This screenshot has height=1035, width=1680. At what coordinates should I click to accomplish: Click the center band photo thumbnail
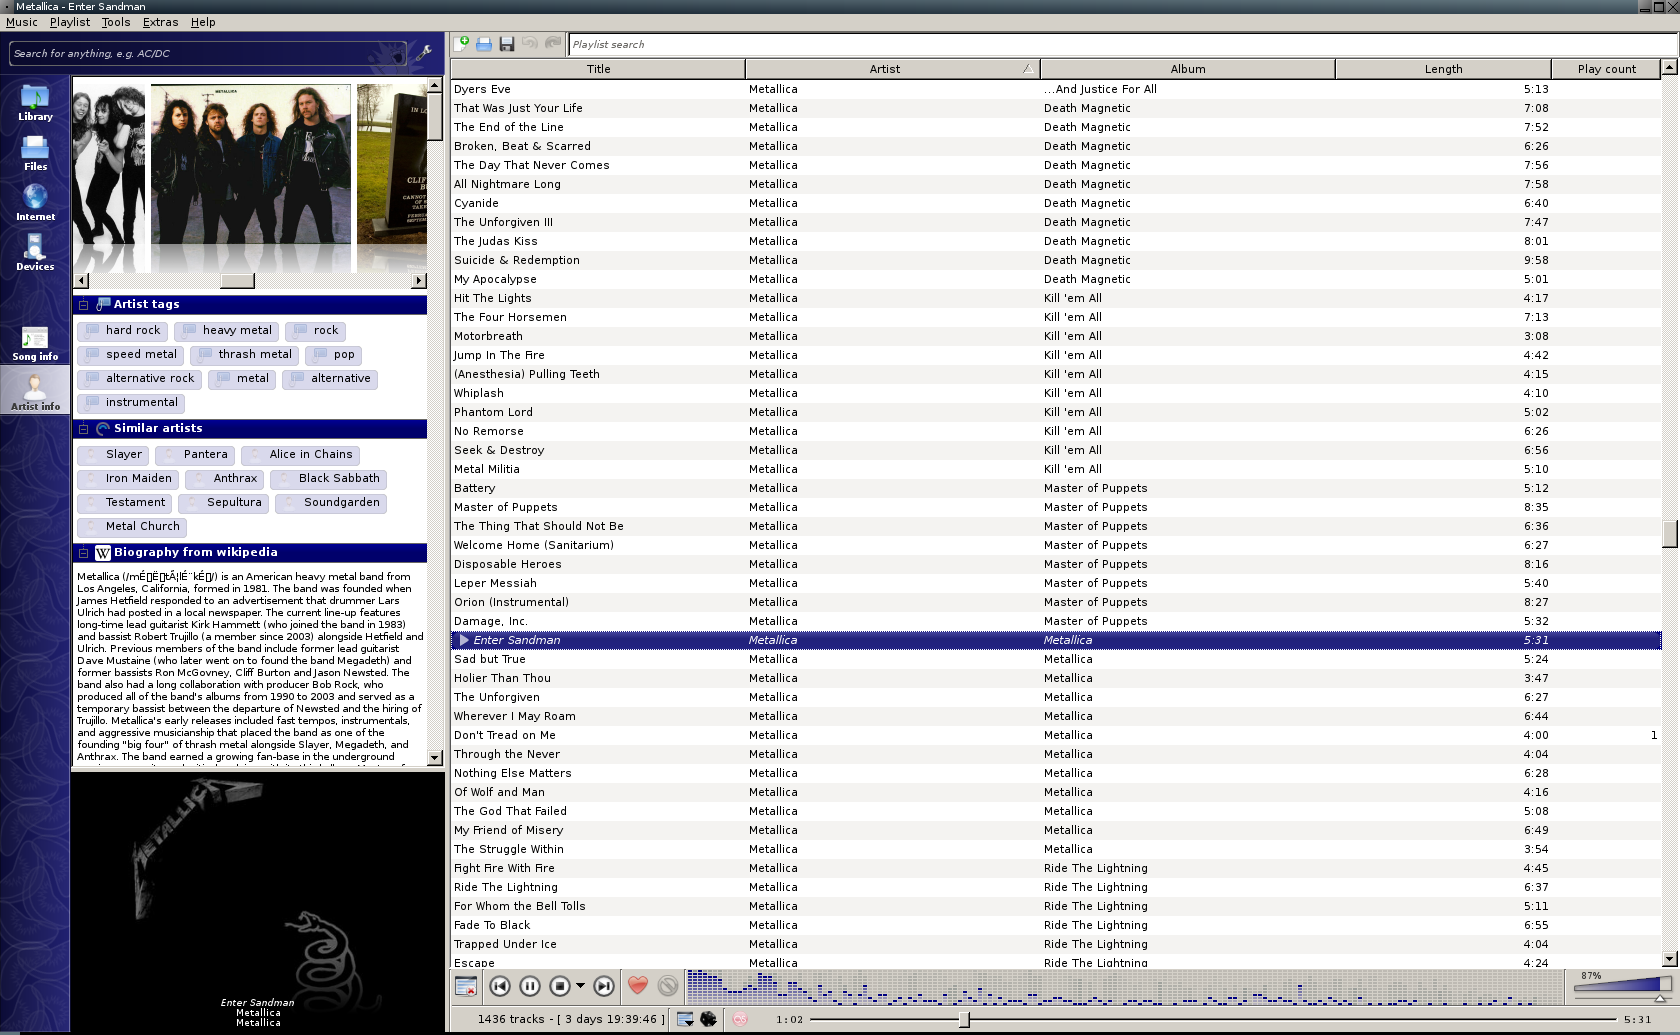251,164
